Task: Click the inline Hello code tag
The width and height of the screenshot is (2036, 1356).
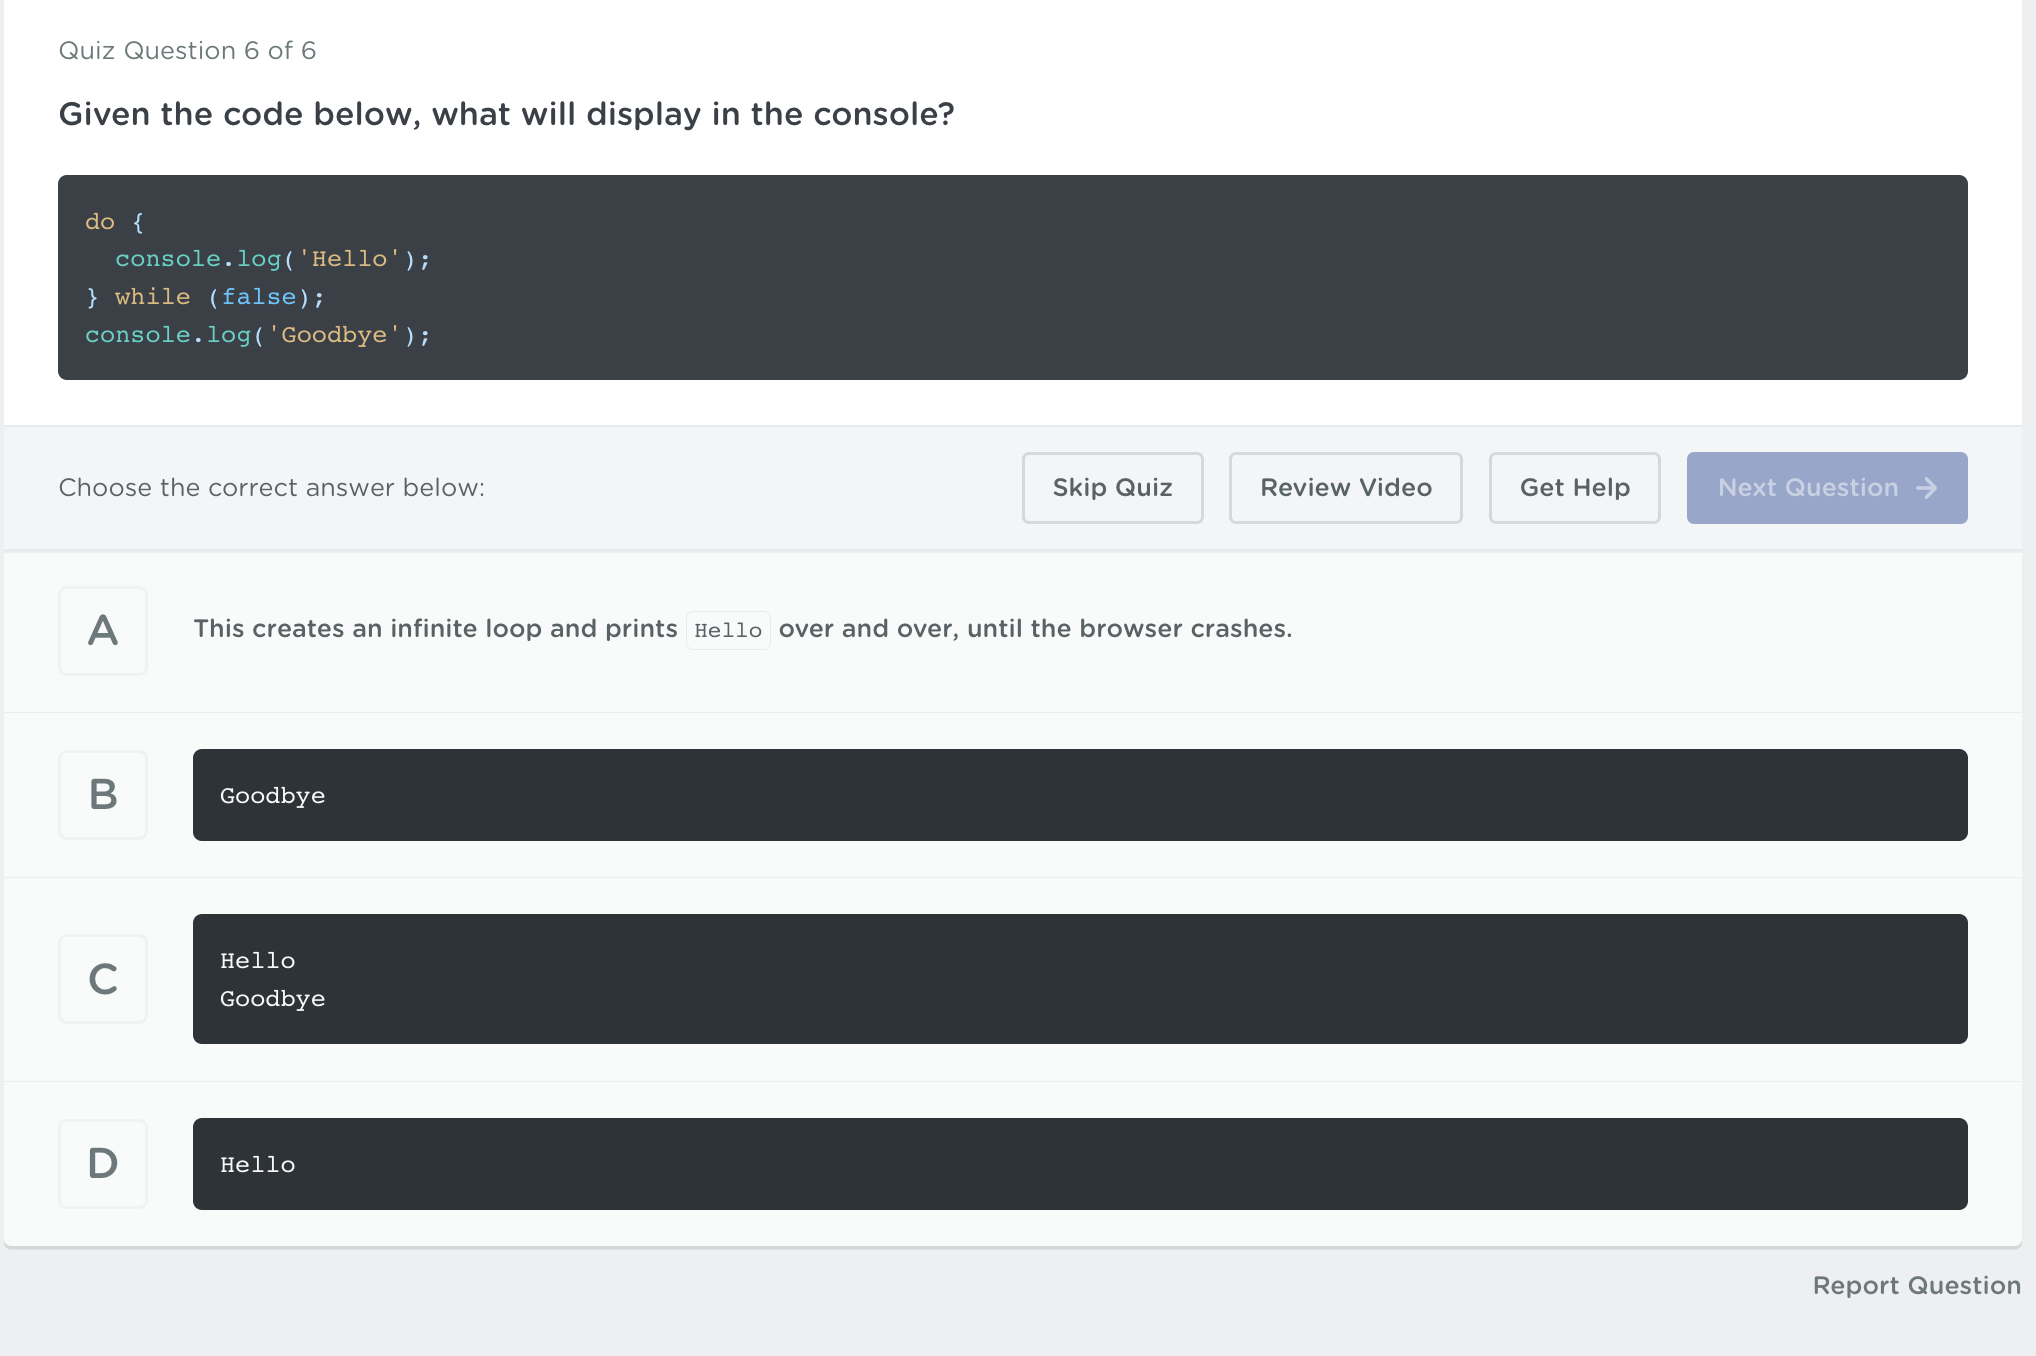Action: pos(728,631)
